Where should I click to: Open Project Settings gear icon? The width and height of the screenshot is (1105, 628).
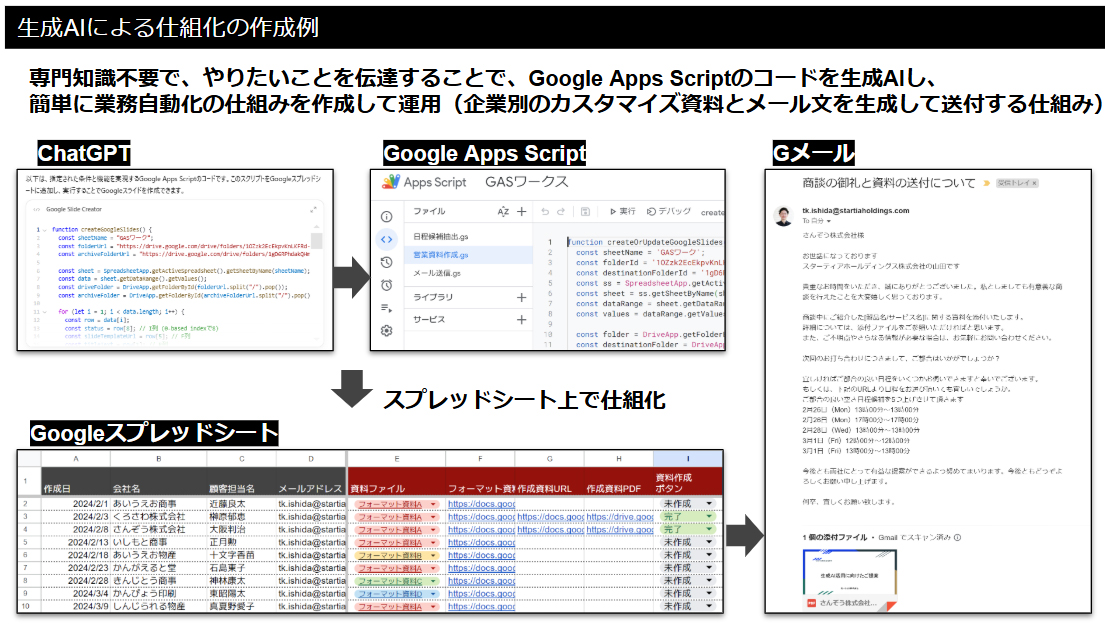tap(386, 331)
